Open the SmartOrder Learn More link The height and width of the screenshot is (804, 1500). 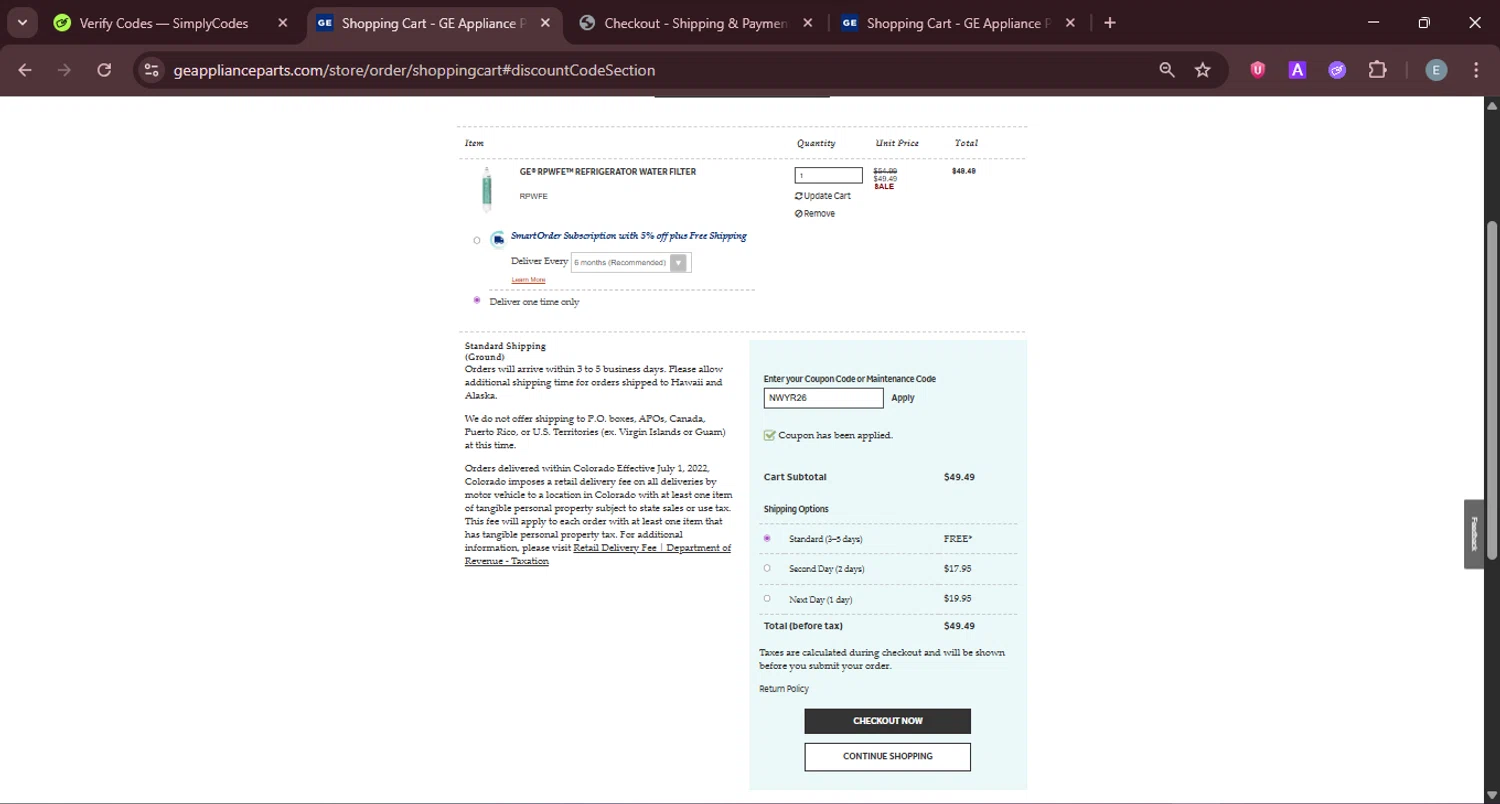coord(529,280)
